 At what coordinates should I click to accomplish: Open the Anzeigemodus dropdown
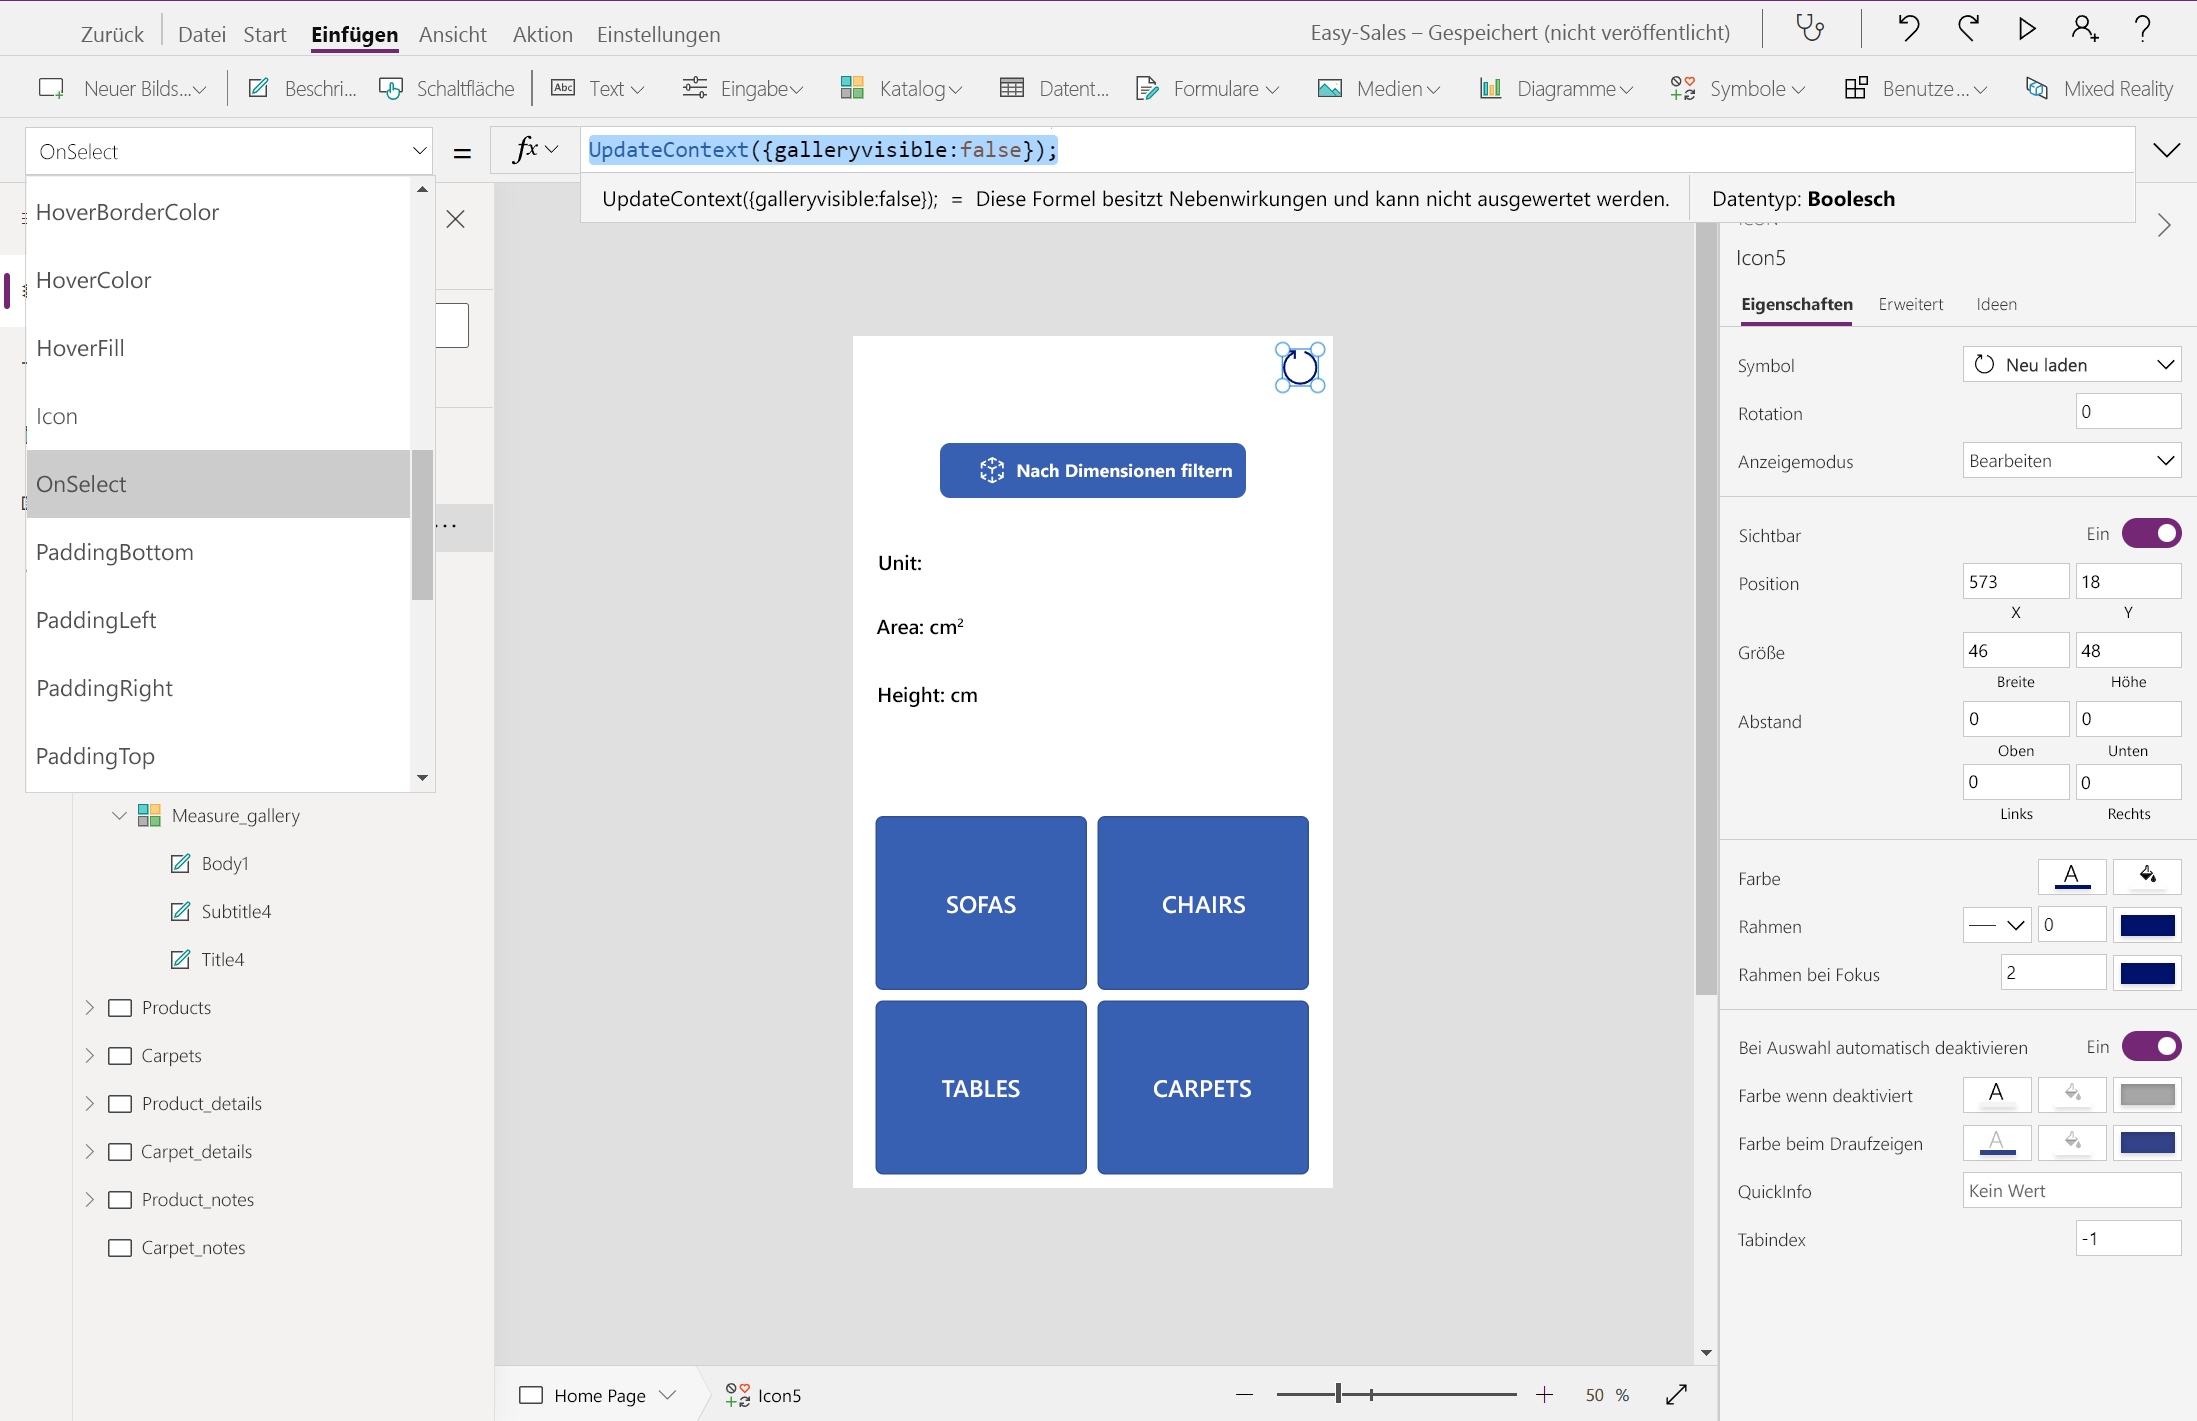tap(2071, 461)
